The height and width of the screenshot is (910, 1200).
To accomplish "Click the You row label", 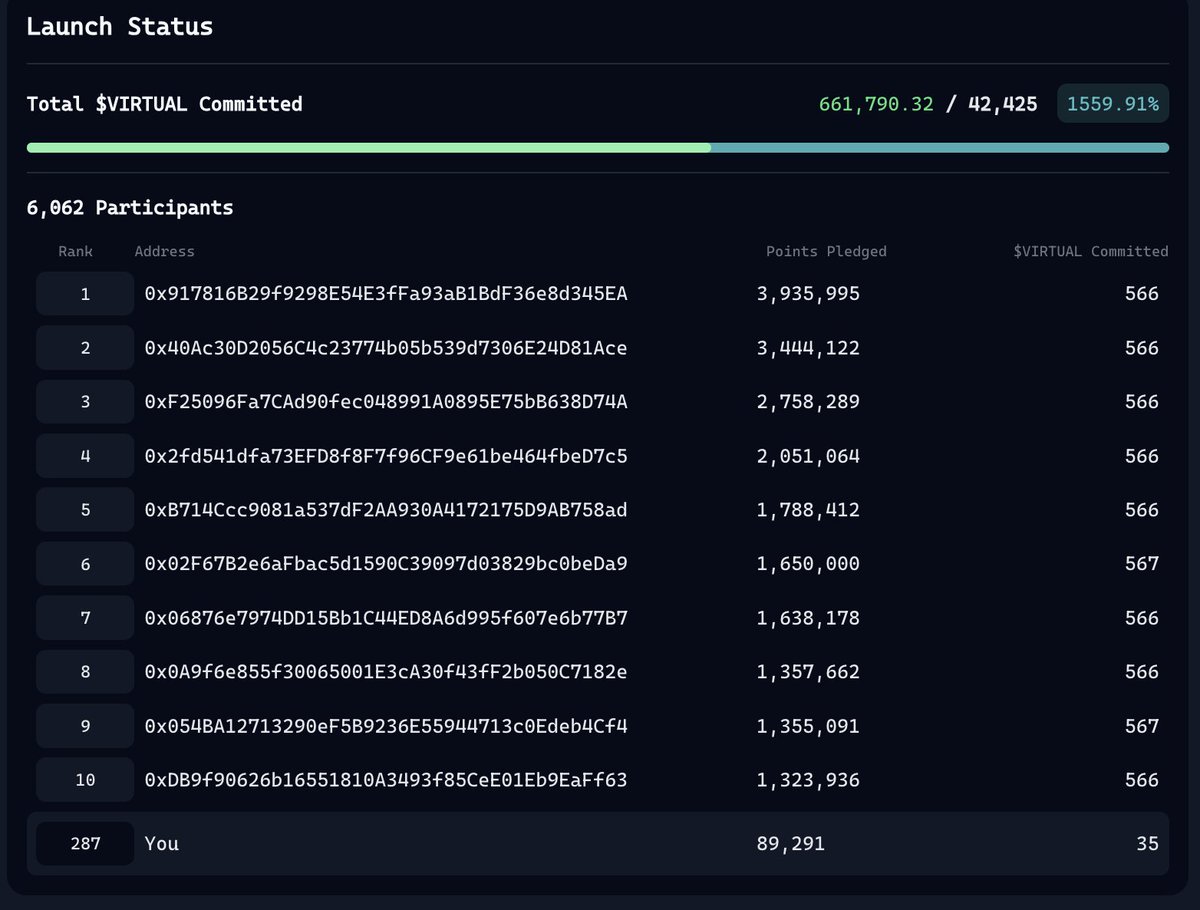I will point(162,843).
